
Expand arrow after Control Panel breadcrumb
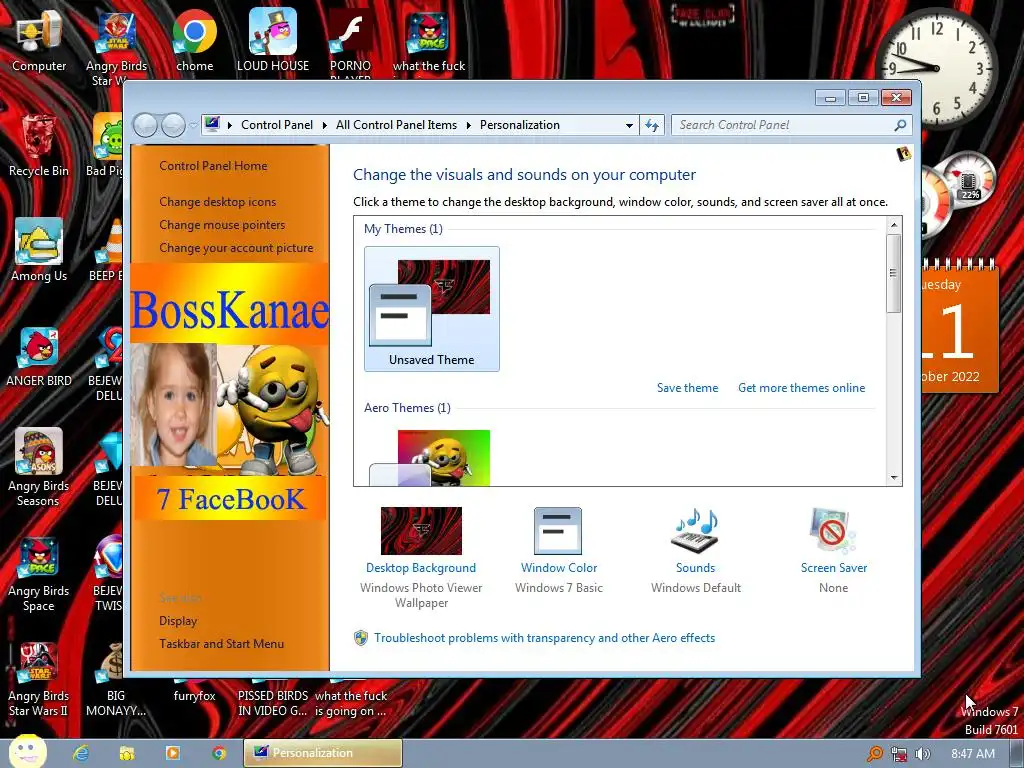coord(325,125)
